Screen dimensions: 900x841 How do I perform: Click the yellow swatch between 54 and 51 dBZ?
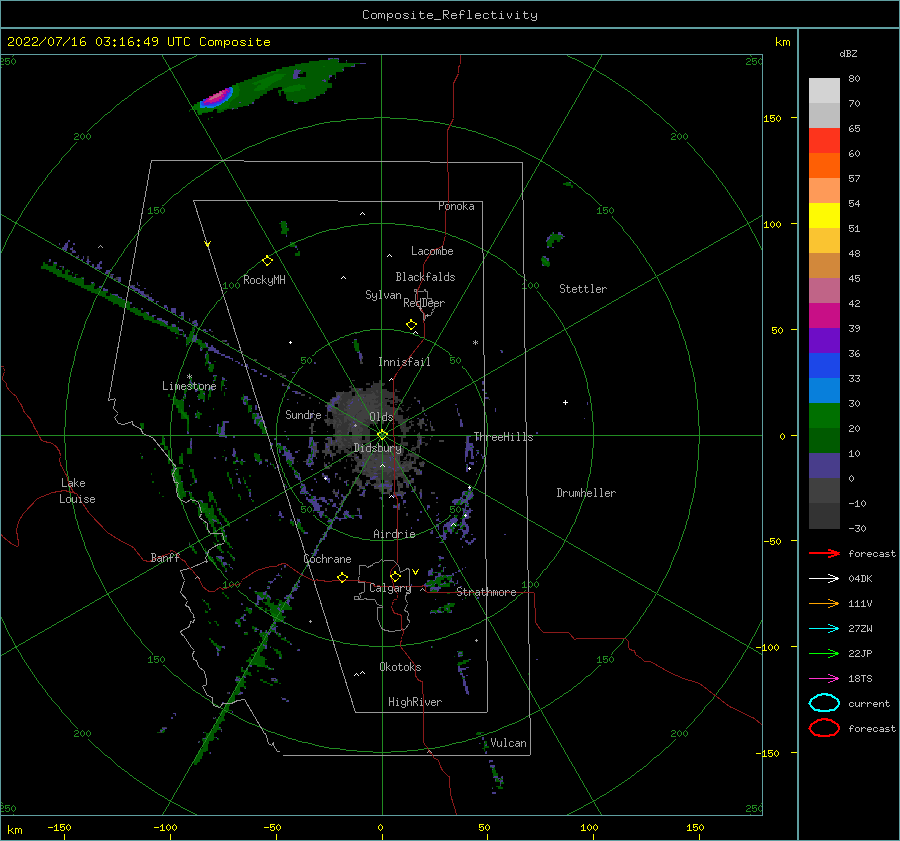click(824, 216)
